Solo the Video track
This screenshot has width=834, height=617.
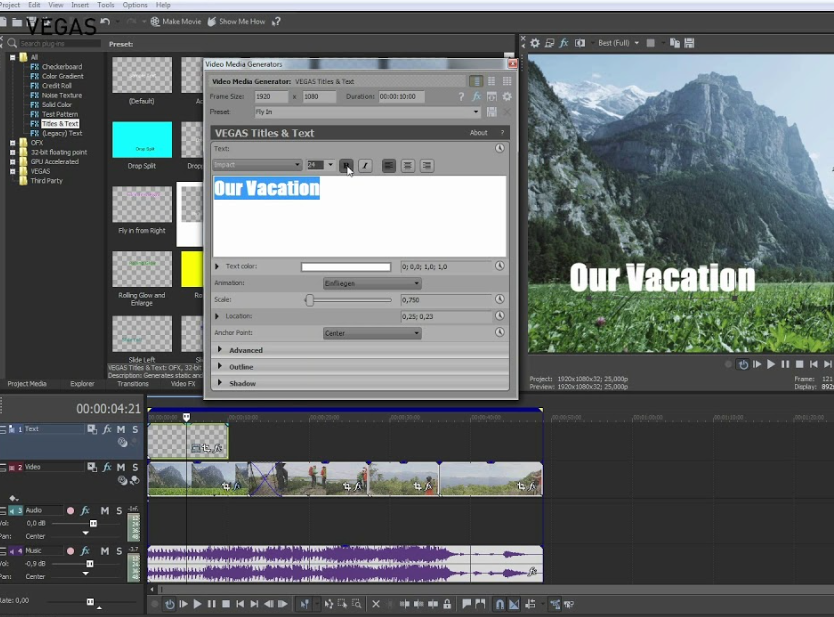pos(135,467)
